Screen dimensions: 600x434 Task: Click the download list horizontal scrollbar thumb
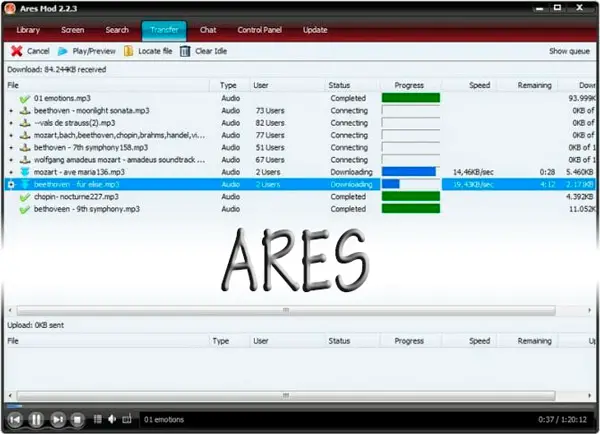(x=286, y=310)
